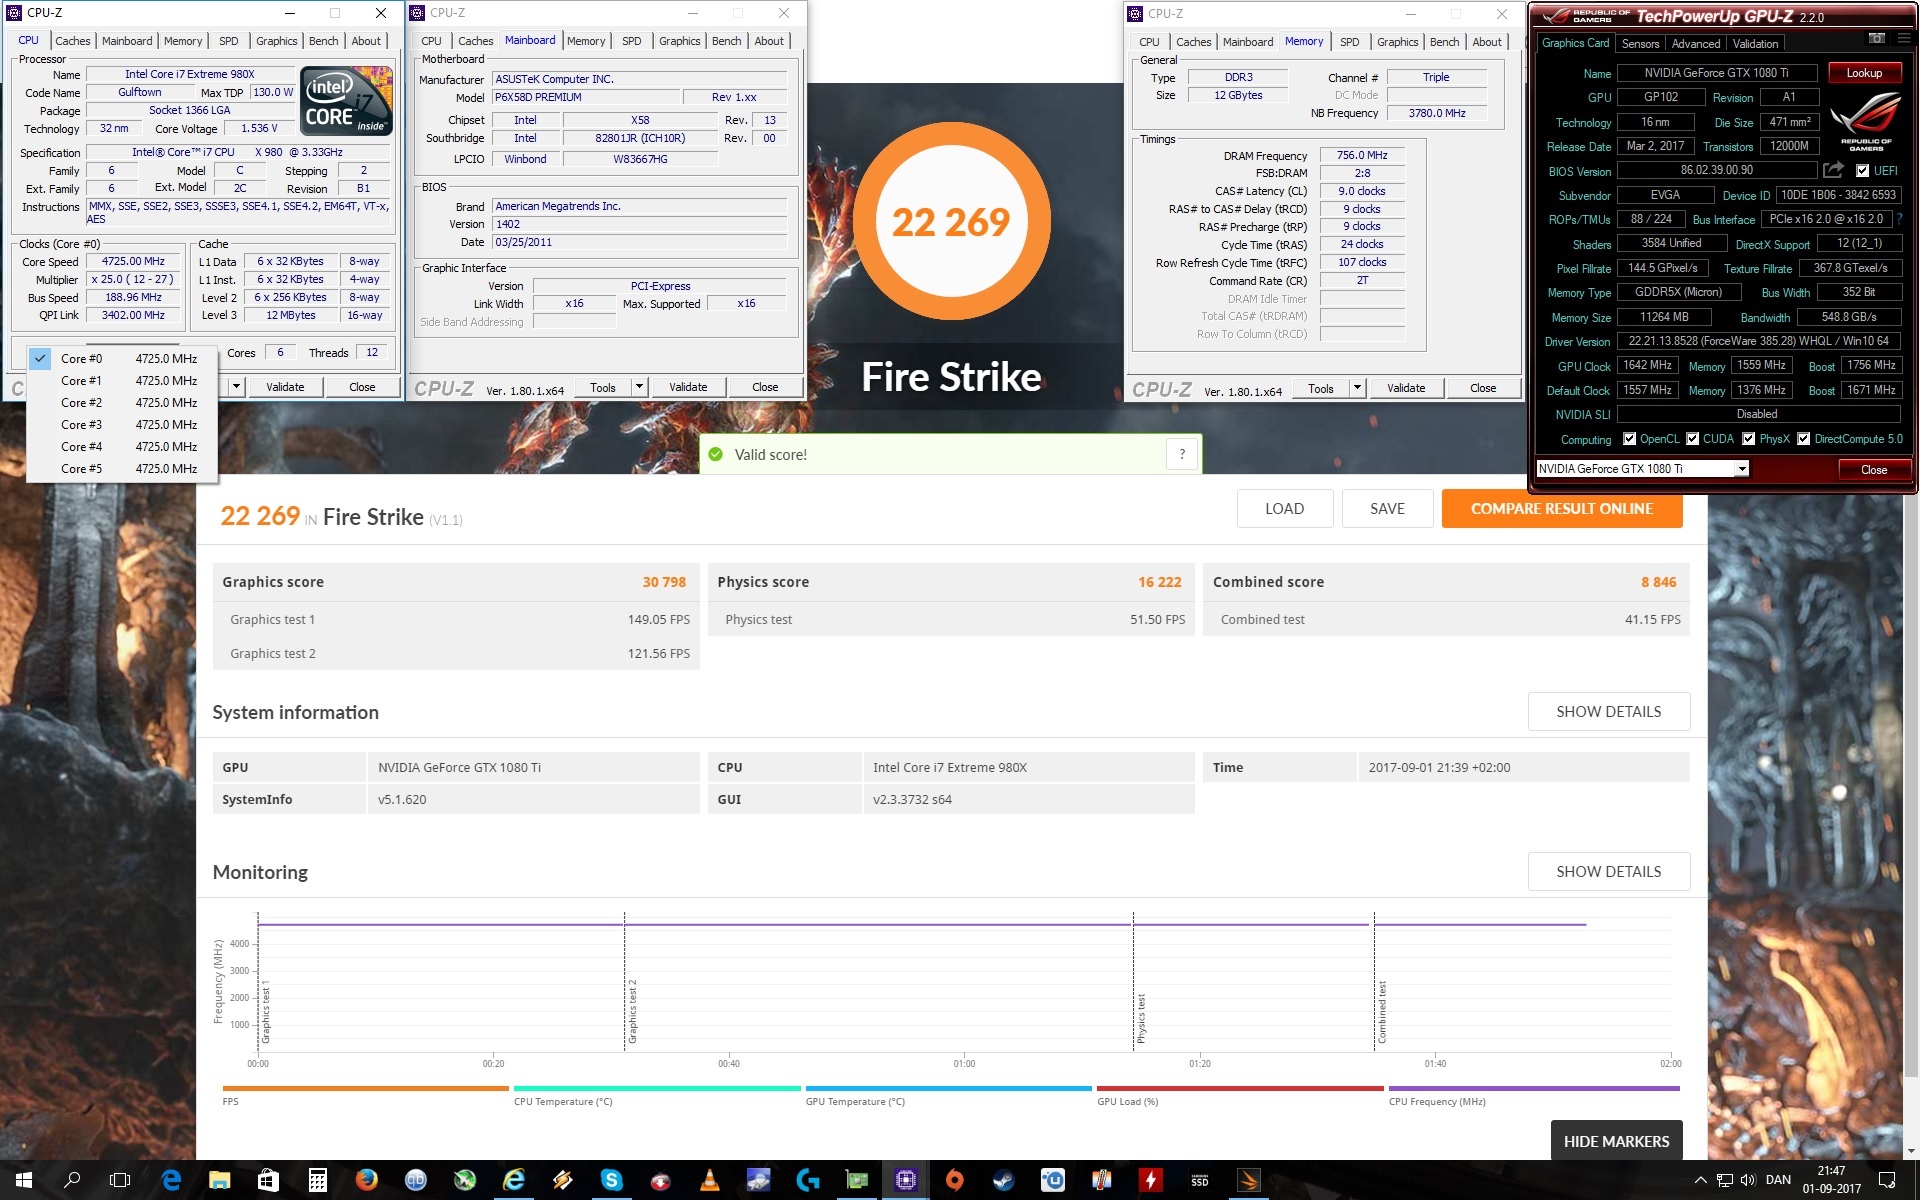The image size is (1920, 1200).
Task: Open Uplay from taskbar
Action: click(x=1053, y=1180)
